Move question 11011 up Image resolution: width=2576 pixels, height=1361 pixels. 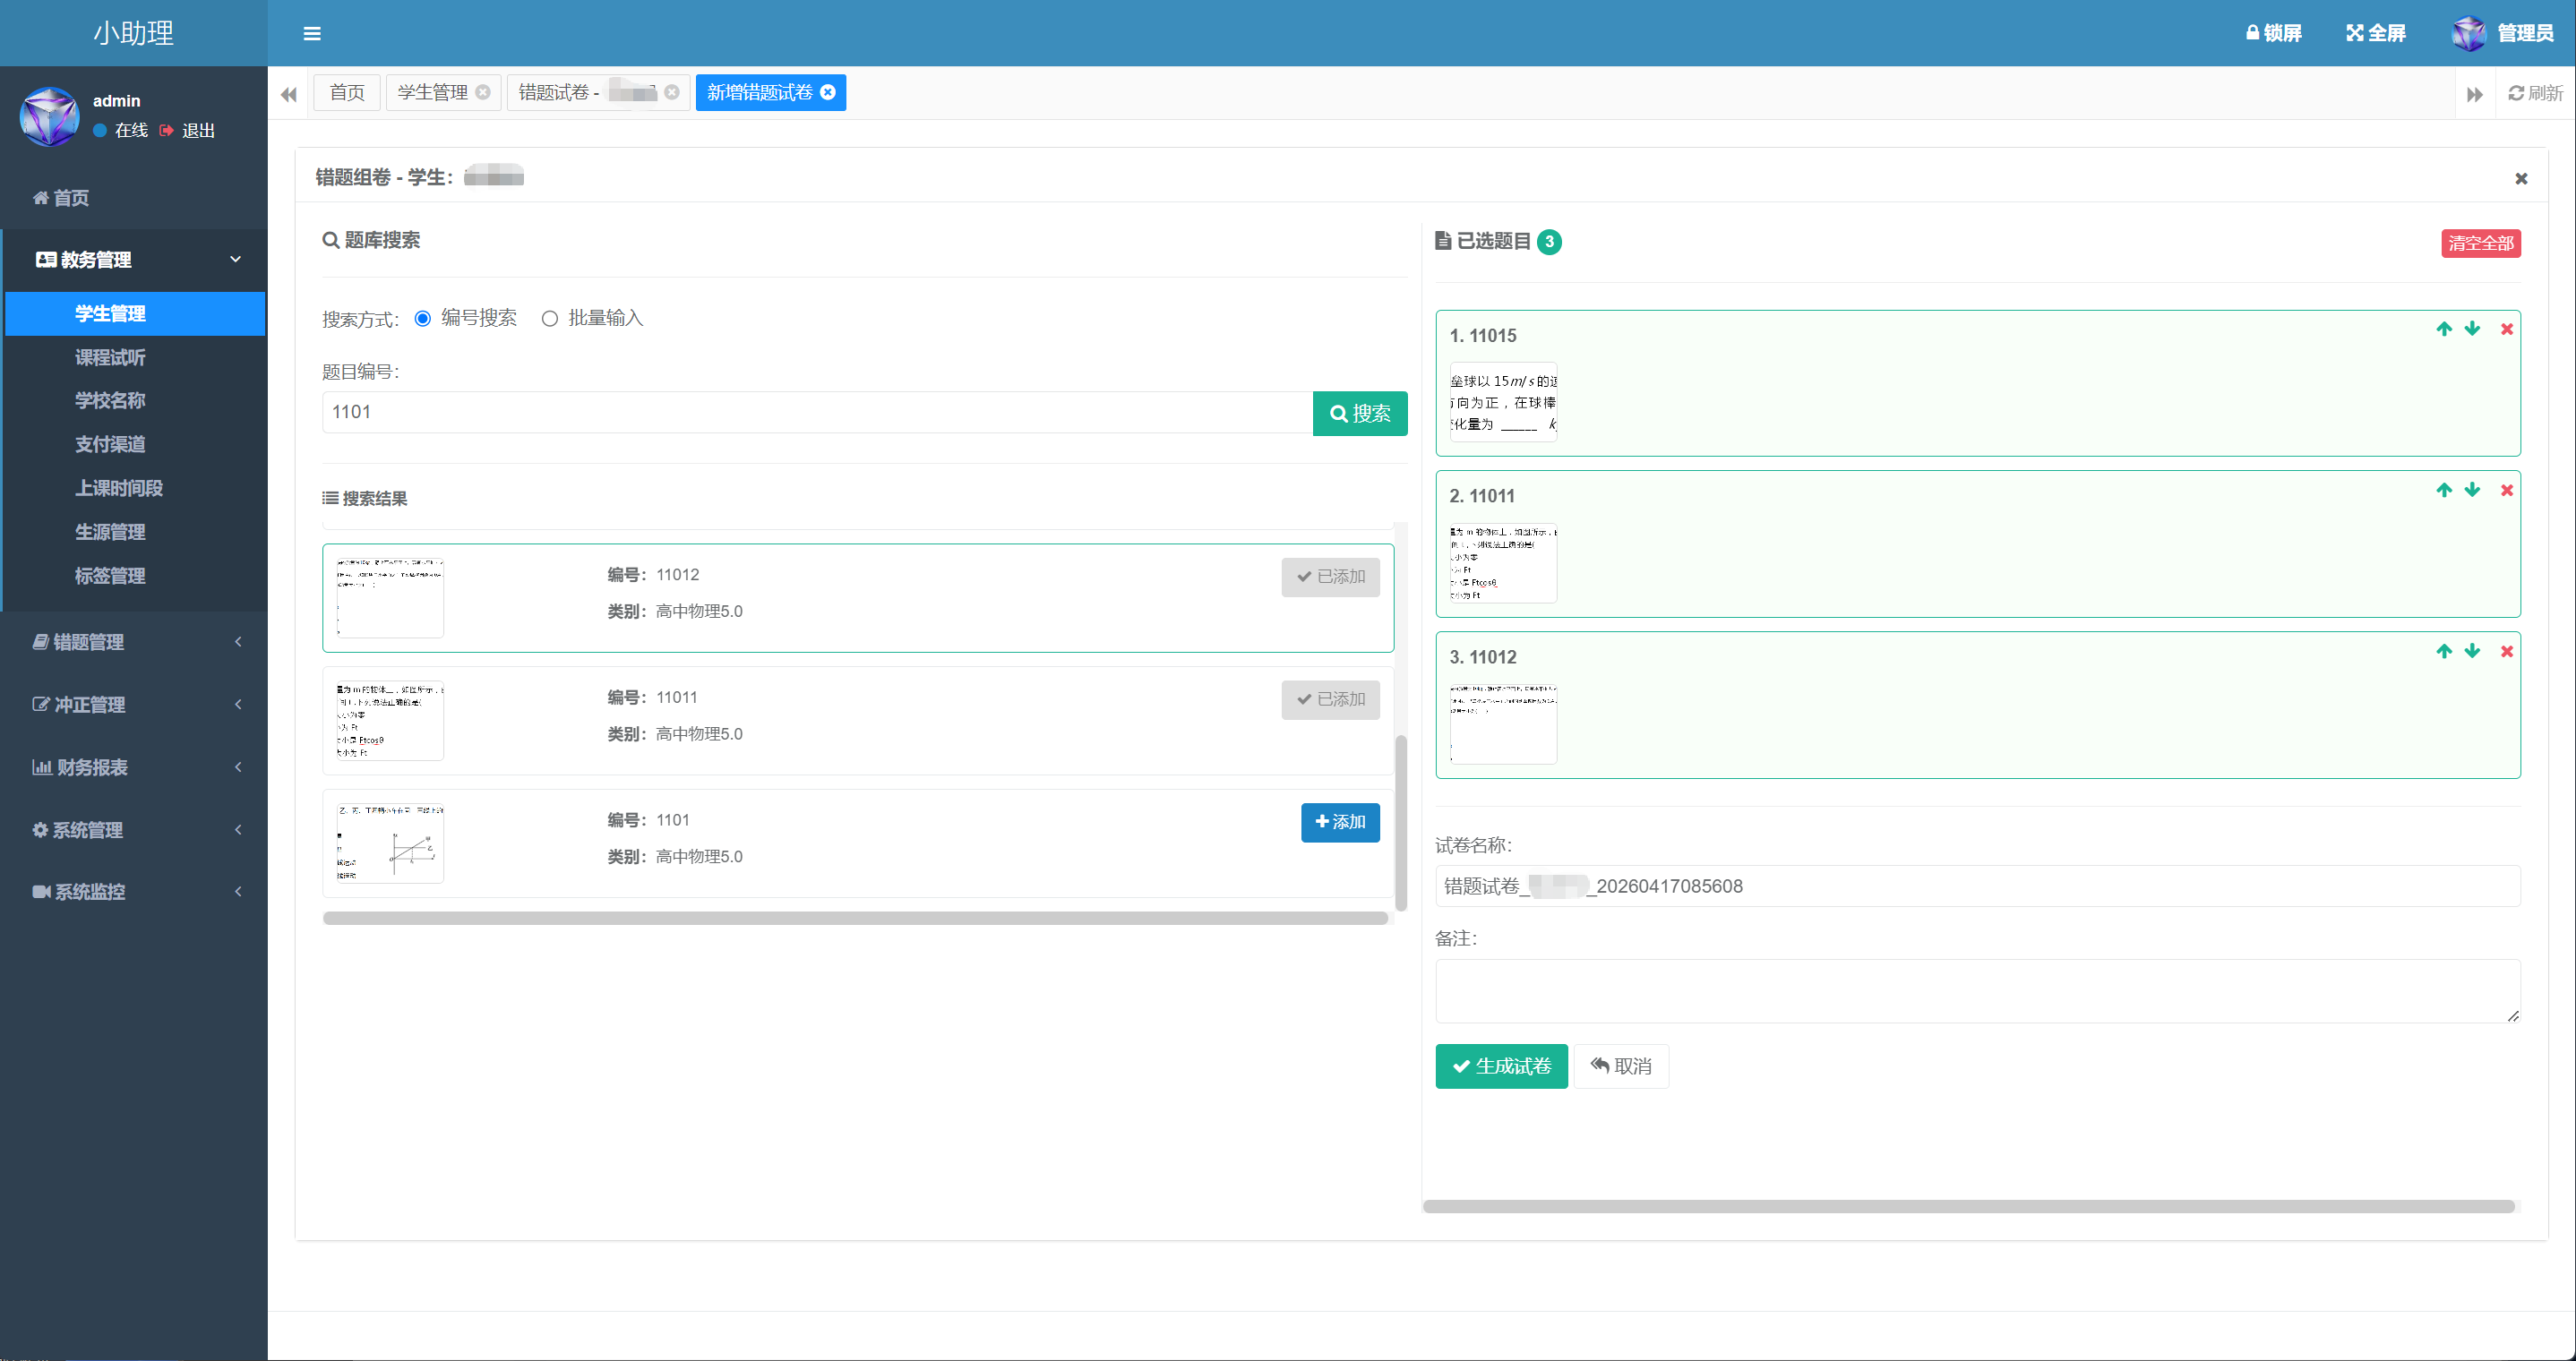point(2444,490)
